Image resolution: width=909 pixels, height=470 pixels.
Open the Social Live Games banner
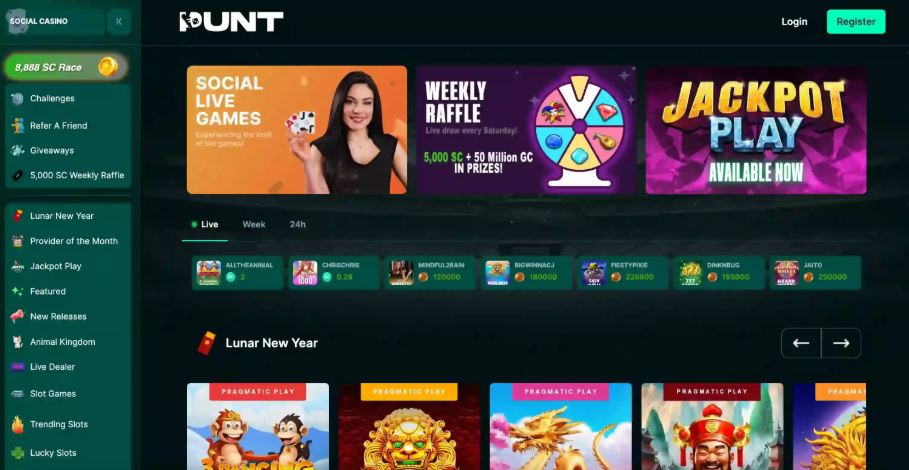[x=297, y=130]
